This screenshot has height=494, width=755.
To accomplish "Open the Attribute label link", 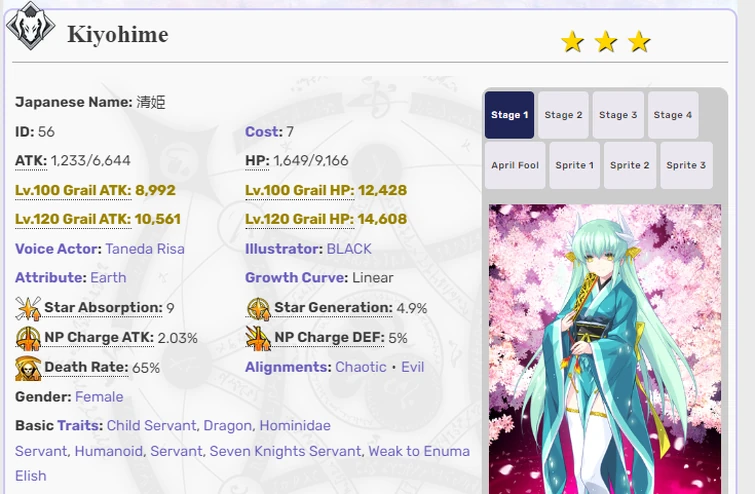I will click(48, 278).
